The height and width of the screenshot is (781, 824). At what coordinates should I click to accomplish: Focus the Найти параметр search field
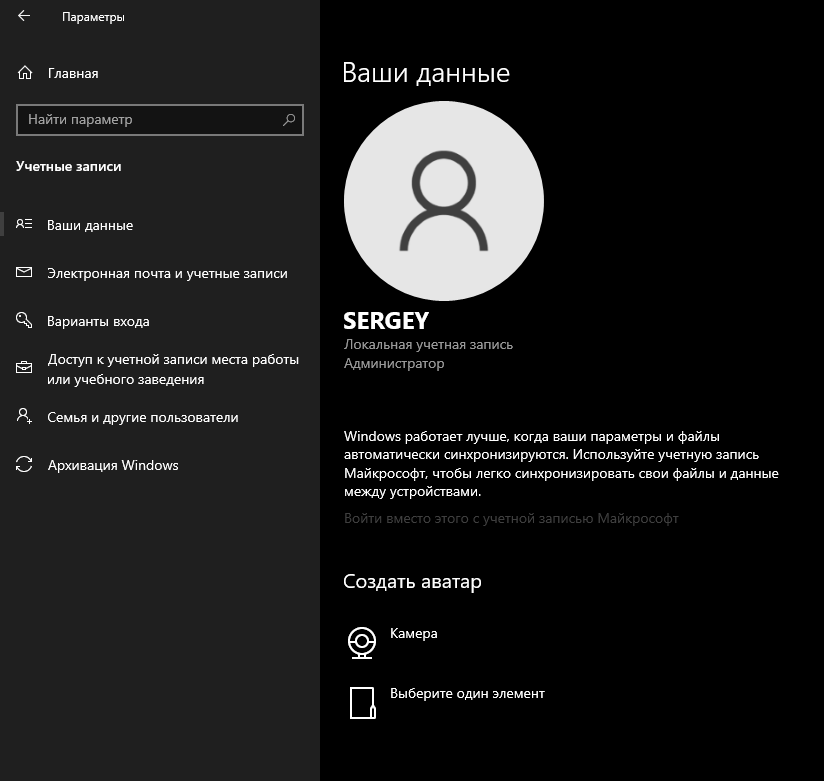(160, 120)
